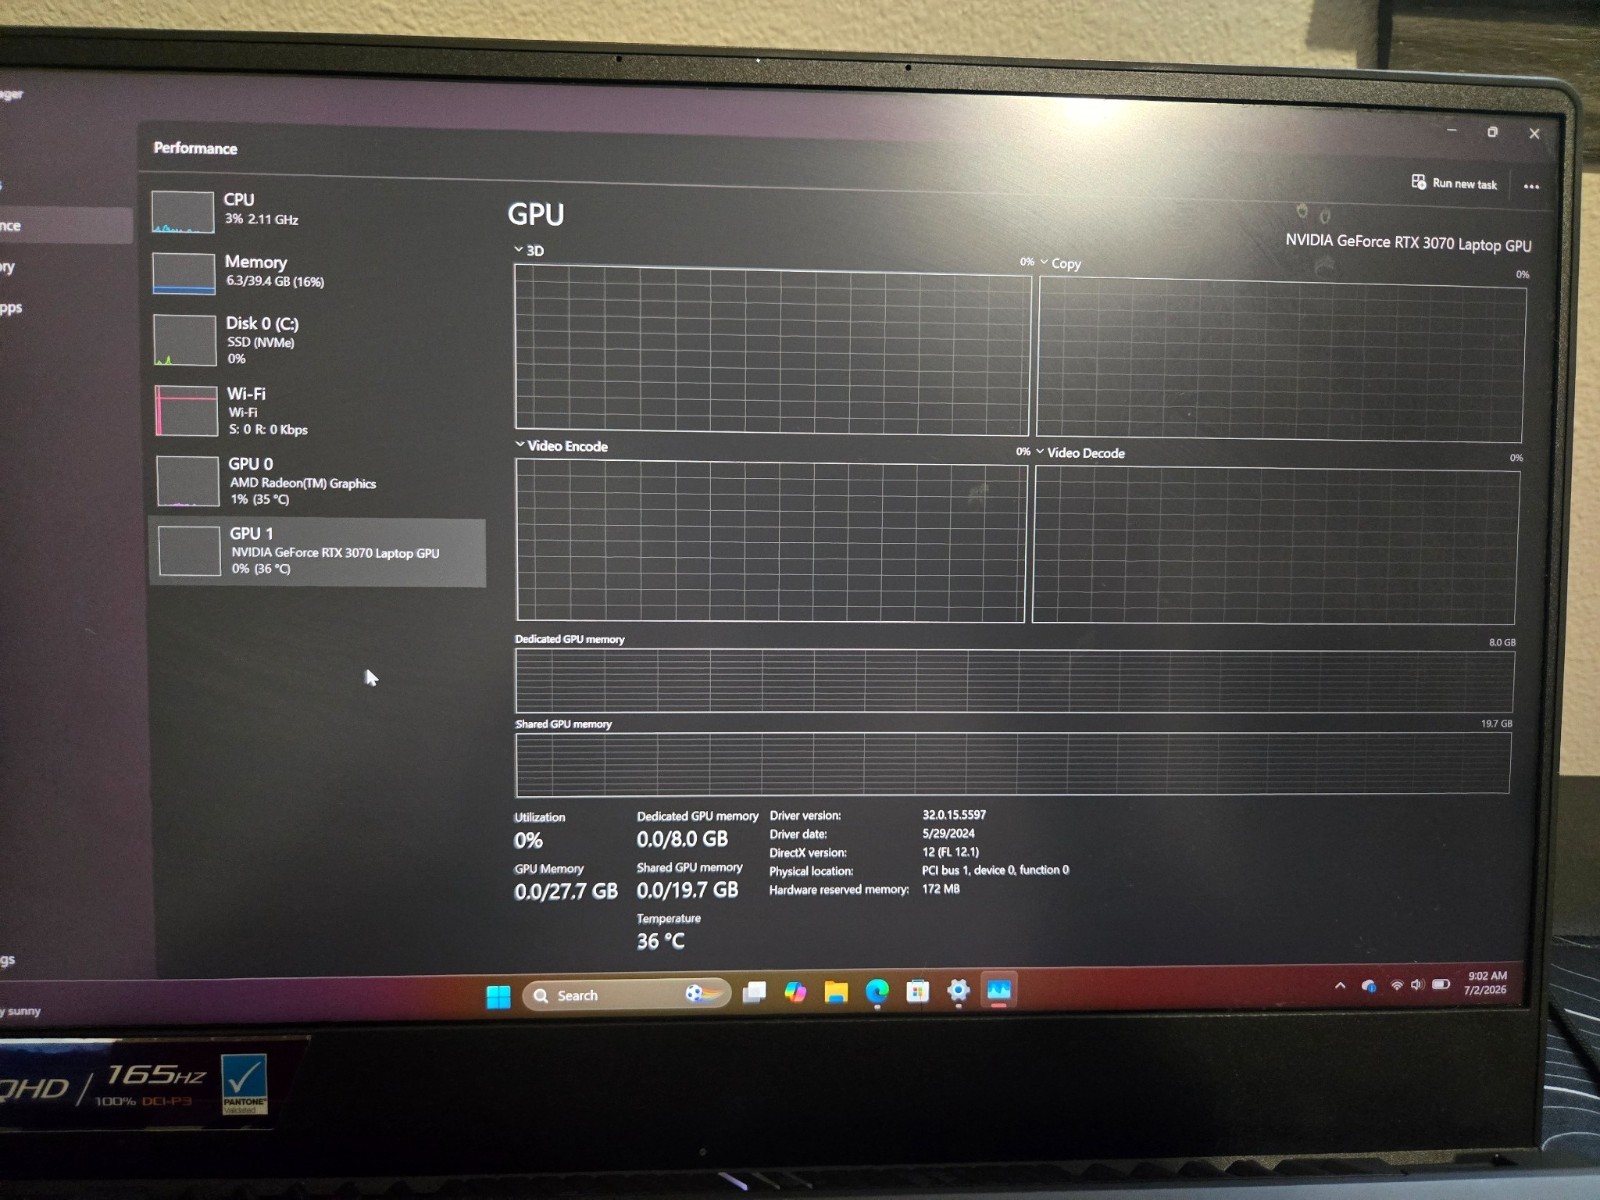Screen dimensions: 1600x1200
Task: Click DirectX version 12 (FL 12.1)
Action: click(950, 852)
